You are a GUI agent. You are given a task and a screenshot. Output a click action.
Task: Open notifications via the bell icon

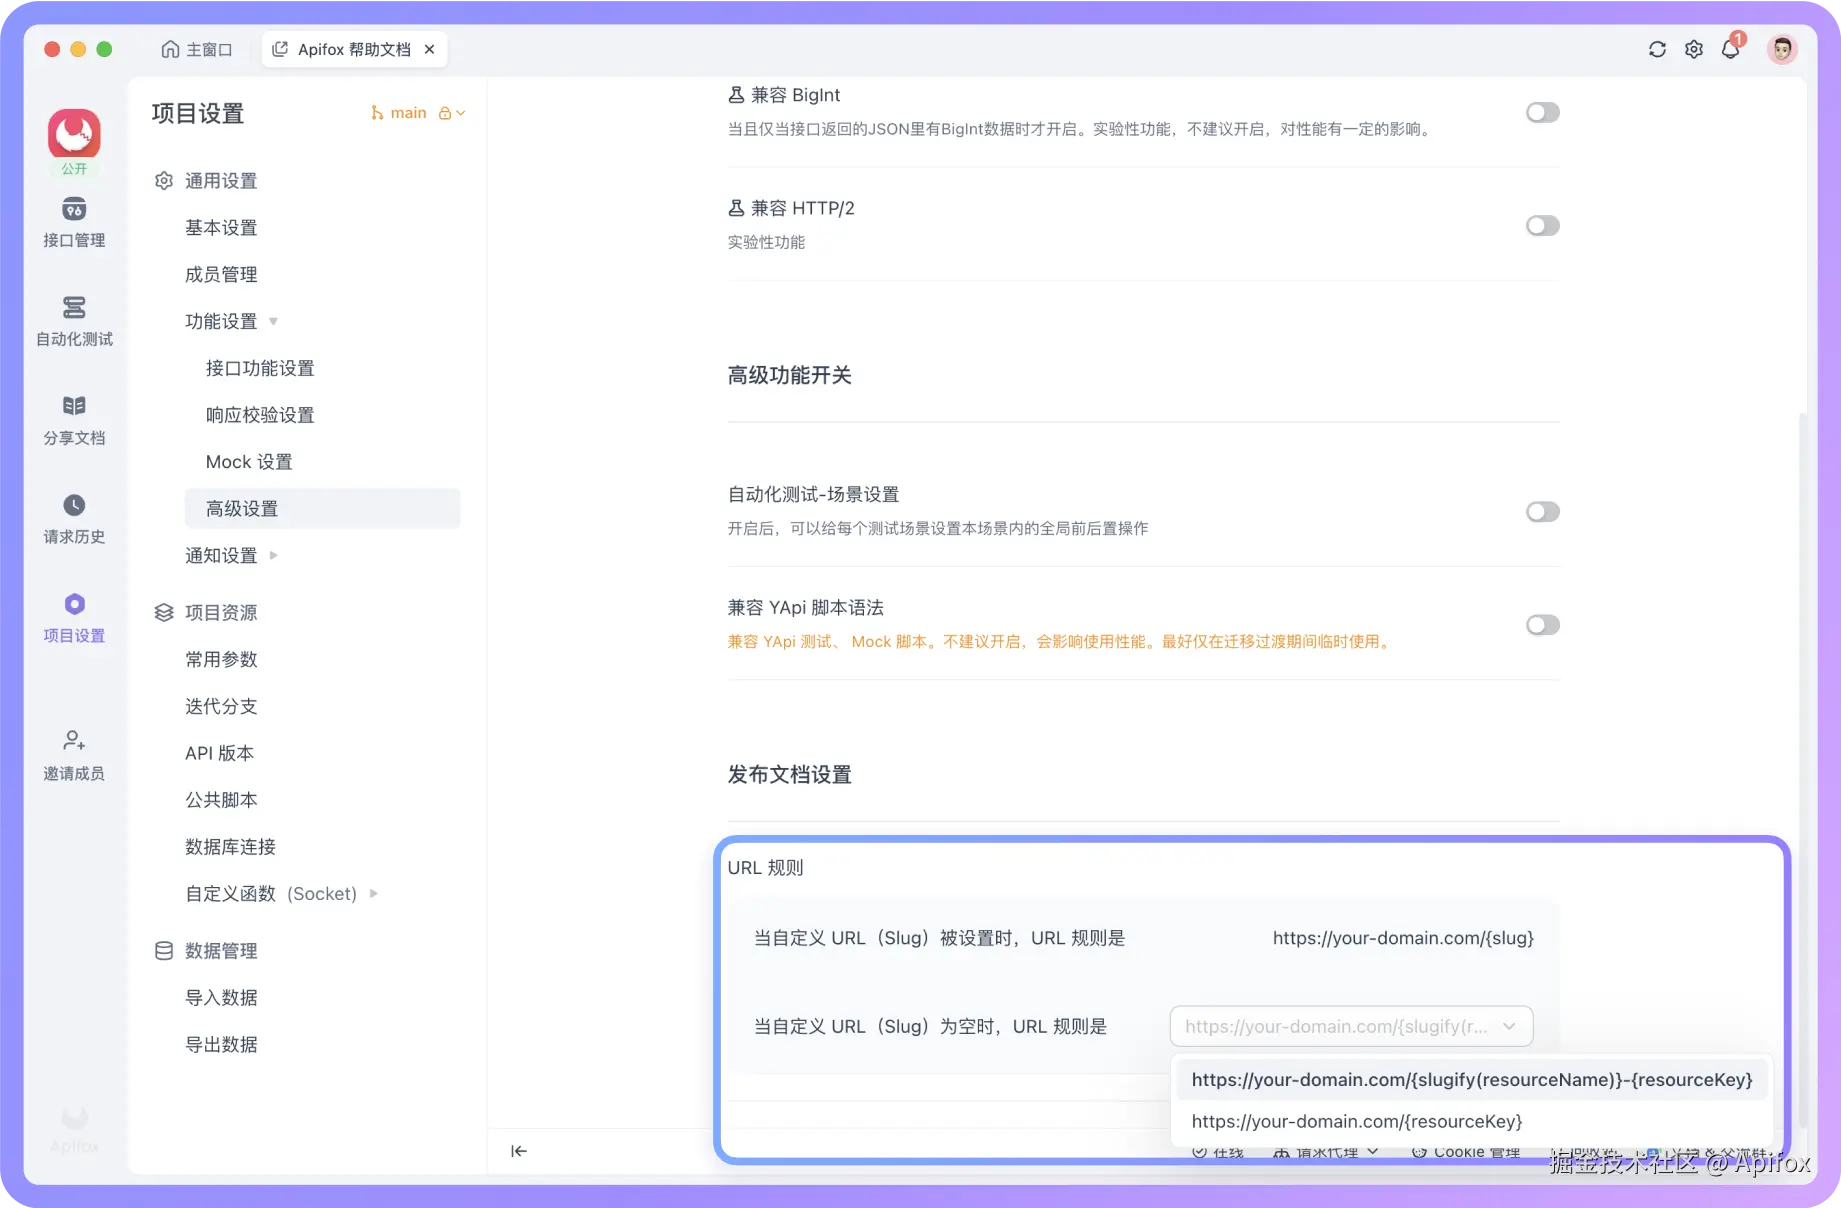click(x=1731, y=48)
